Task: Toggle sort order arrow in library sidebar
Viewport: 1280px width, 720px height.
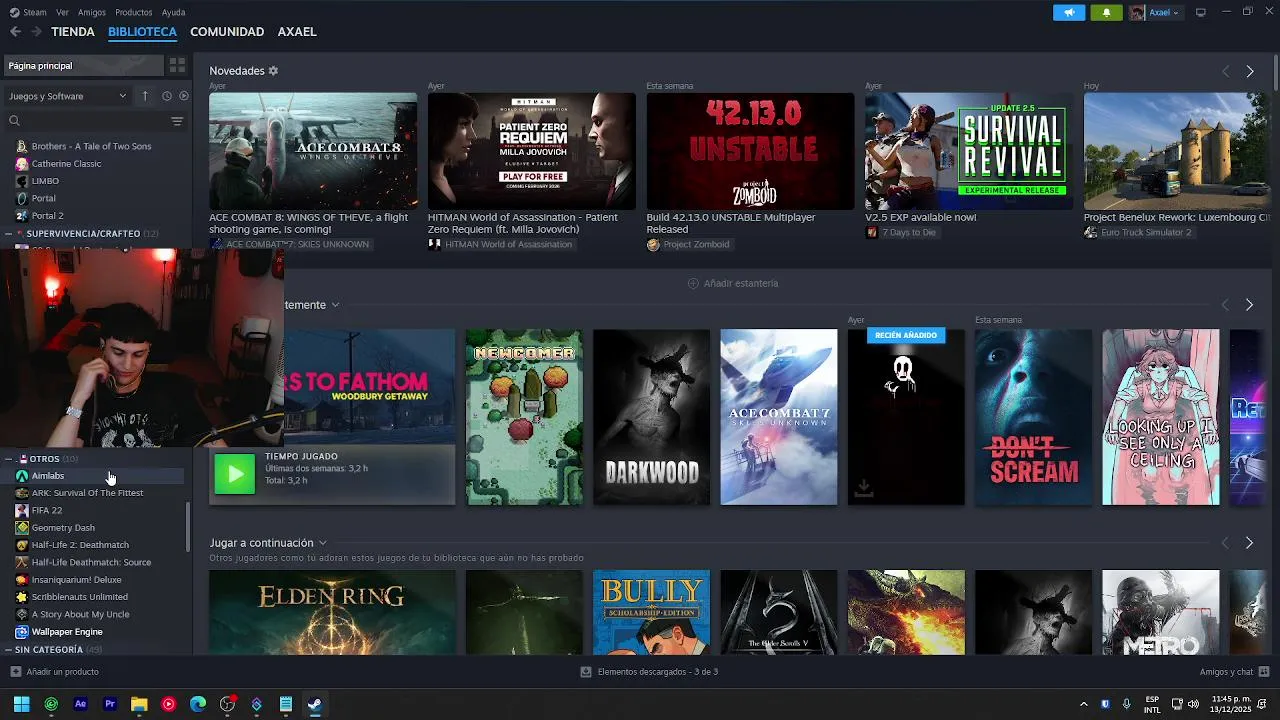Action: pos(144,96)
